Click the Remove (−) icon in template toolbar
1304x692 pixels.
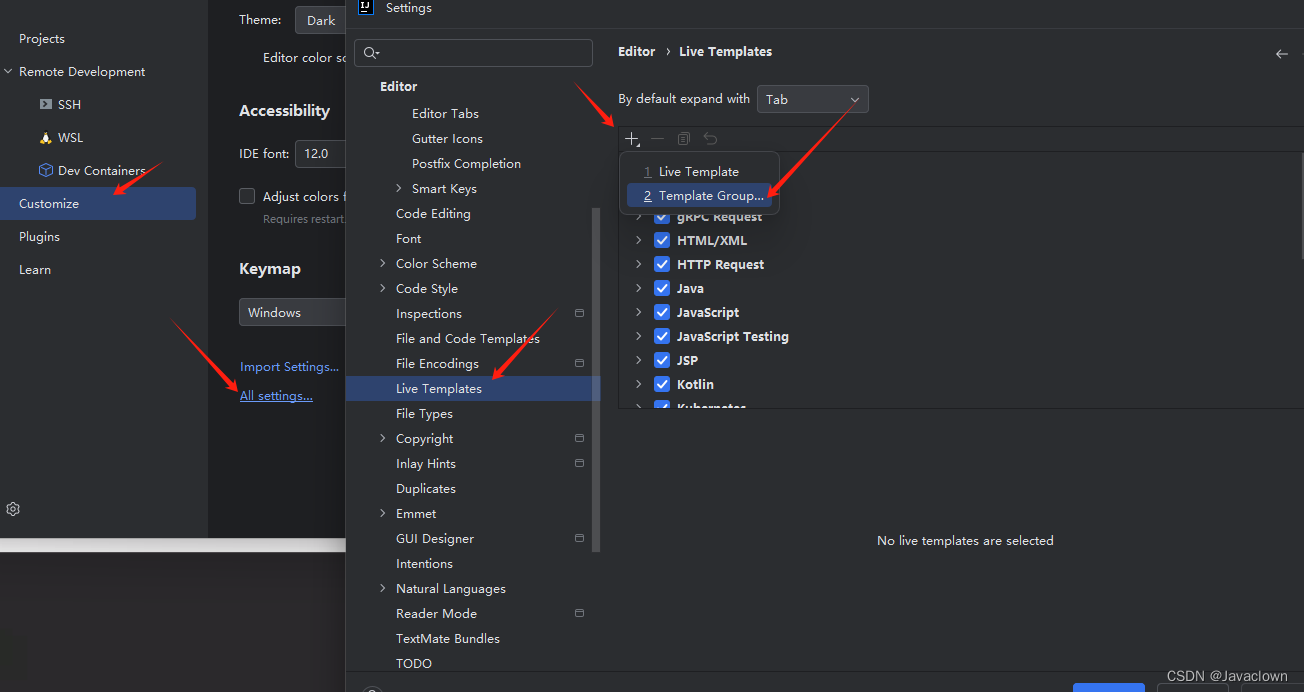point(657,138)
